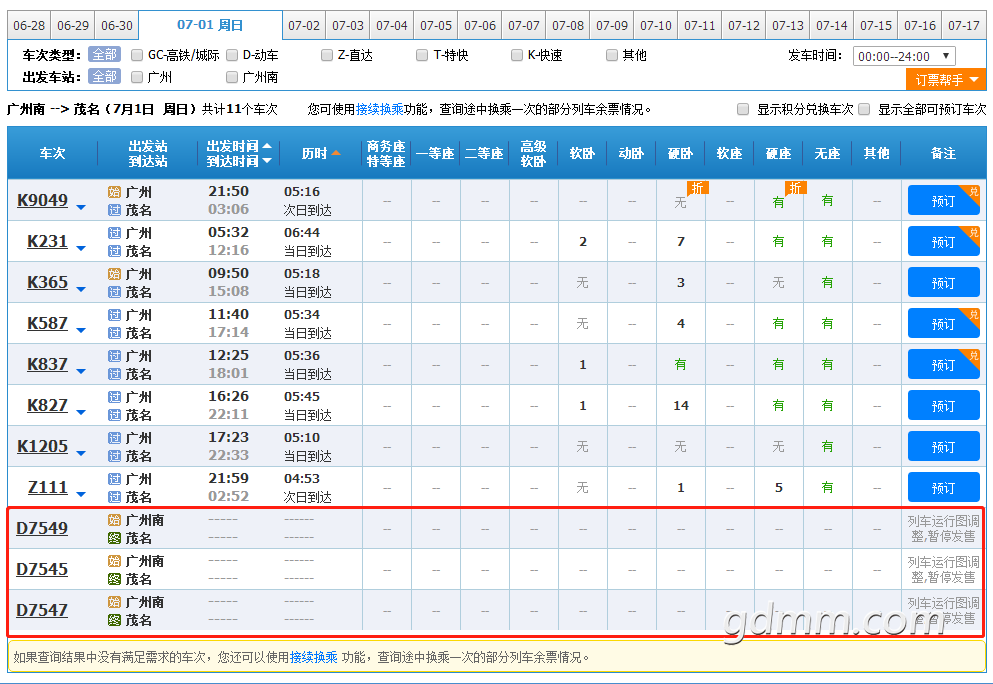The width and height of the screenshot is (993, 684).
Task: Sort descending by arrival time arrow
Action: point(267,161)
